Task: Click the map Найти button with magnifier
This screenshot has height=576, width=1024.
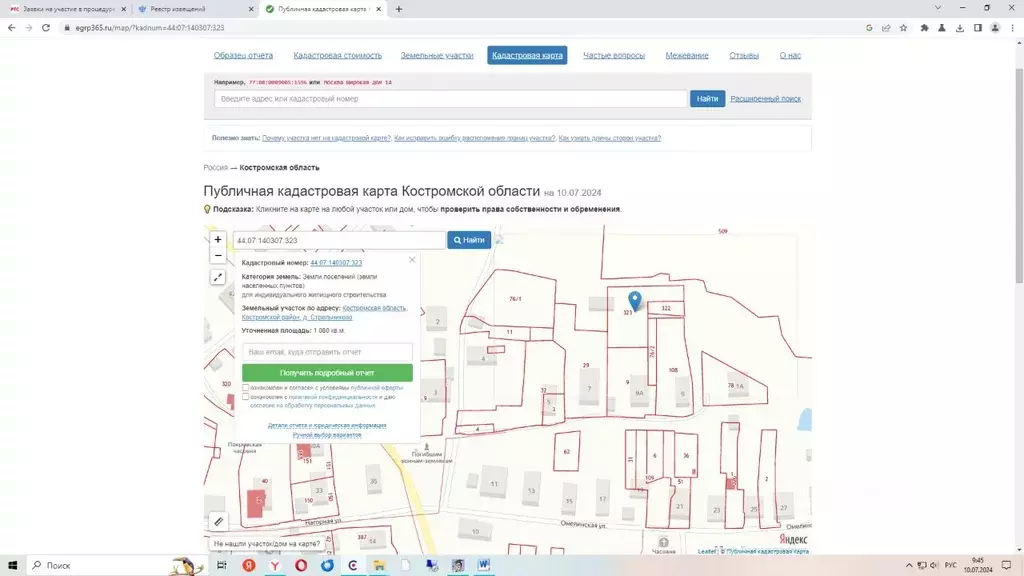Action: pos(469,240)
